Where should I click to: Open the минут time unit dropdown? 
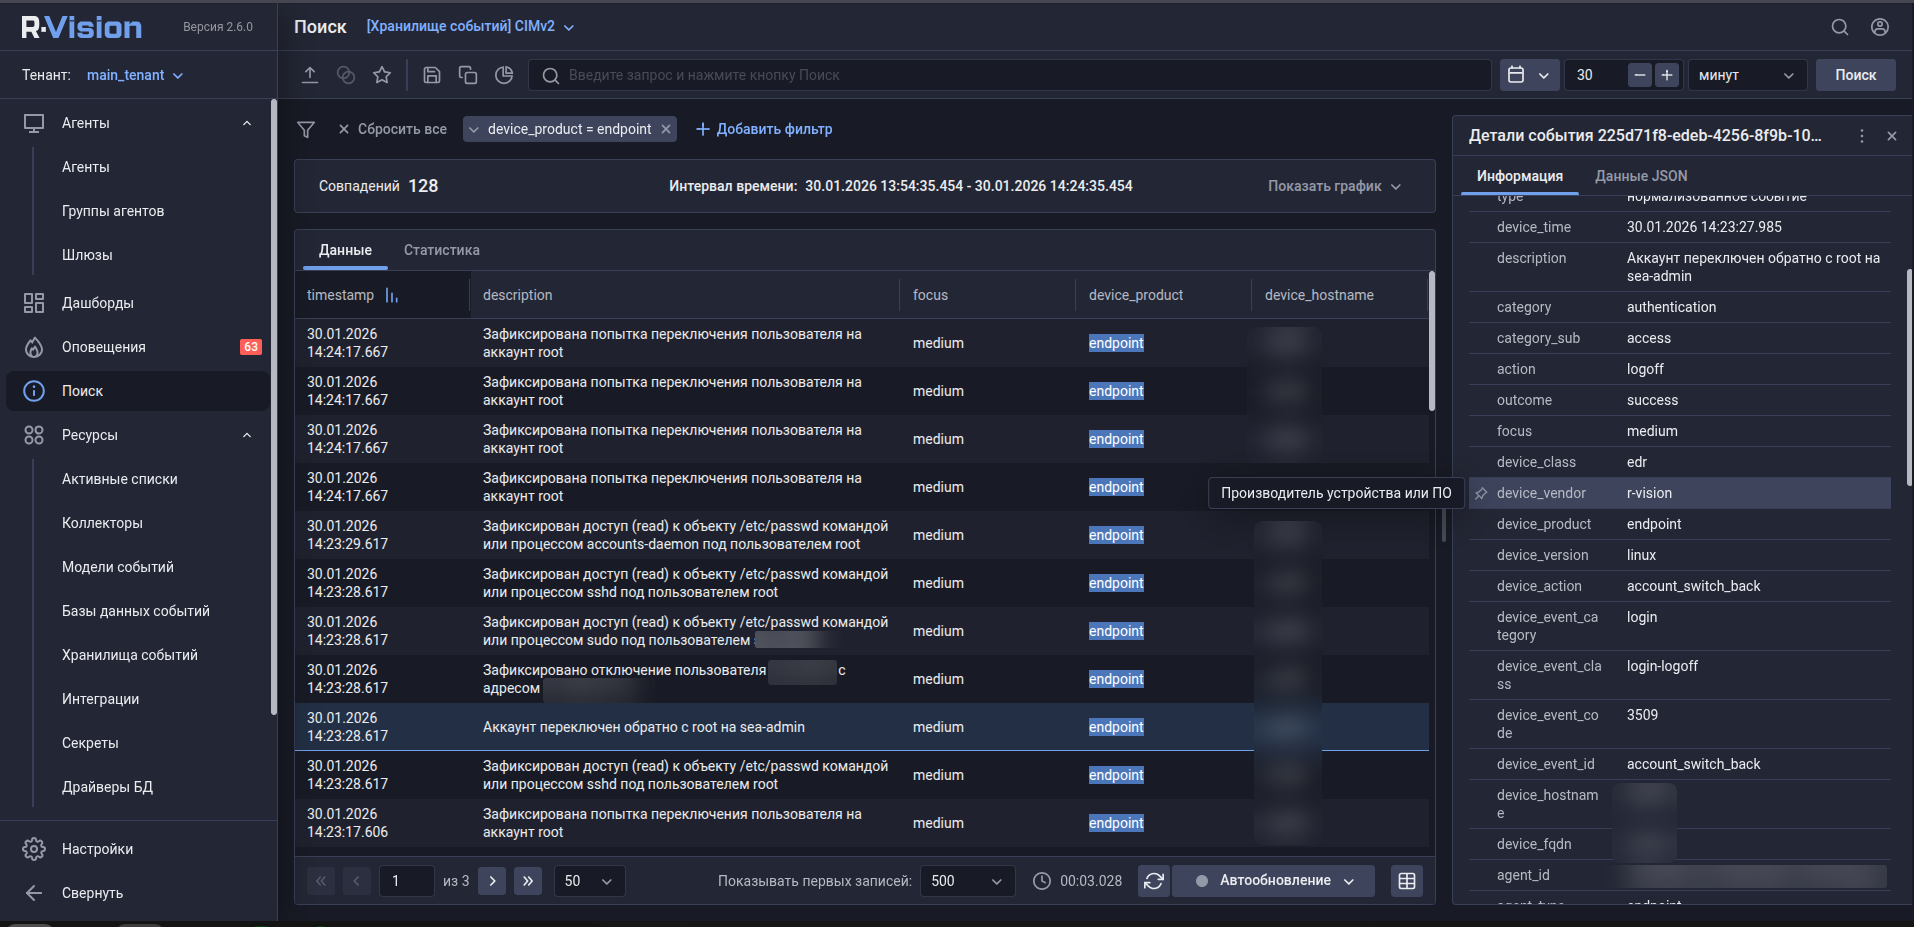click(x=1746, y=75)
